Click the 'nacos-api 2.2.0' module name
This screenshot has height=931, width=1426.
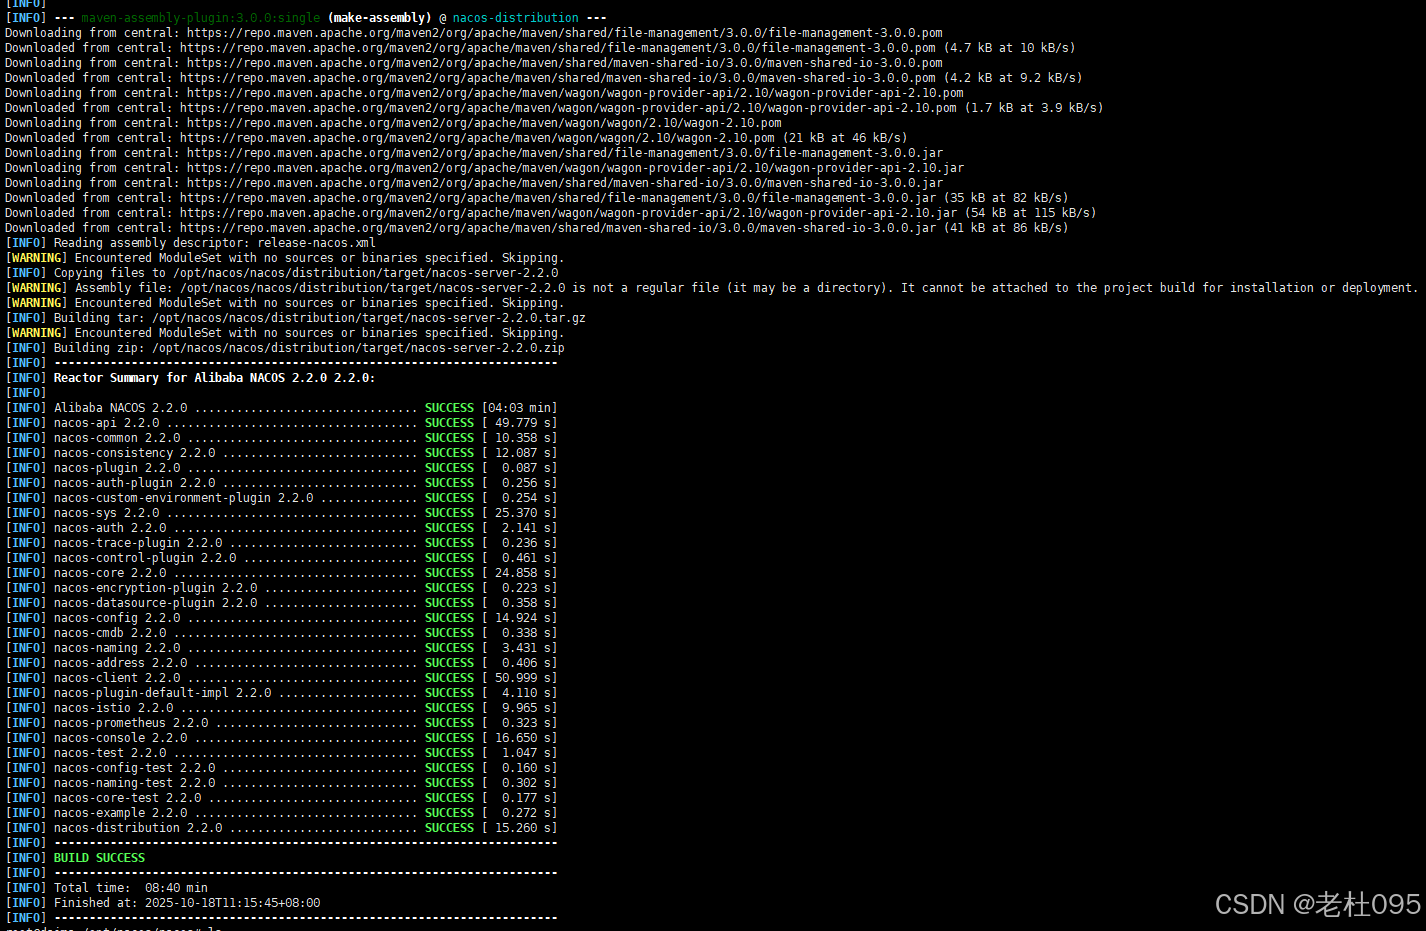pyautogui.click(x=106, y=423)
